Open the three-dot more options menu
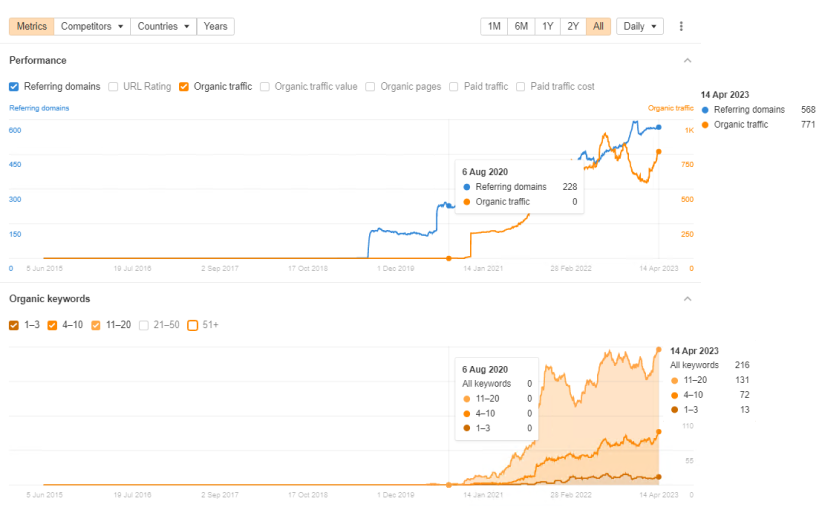 (681, 26)
